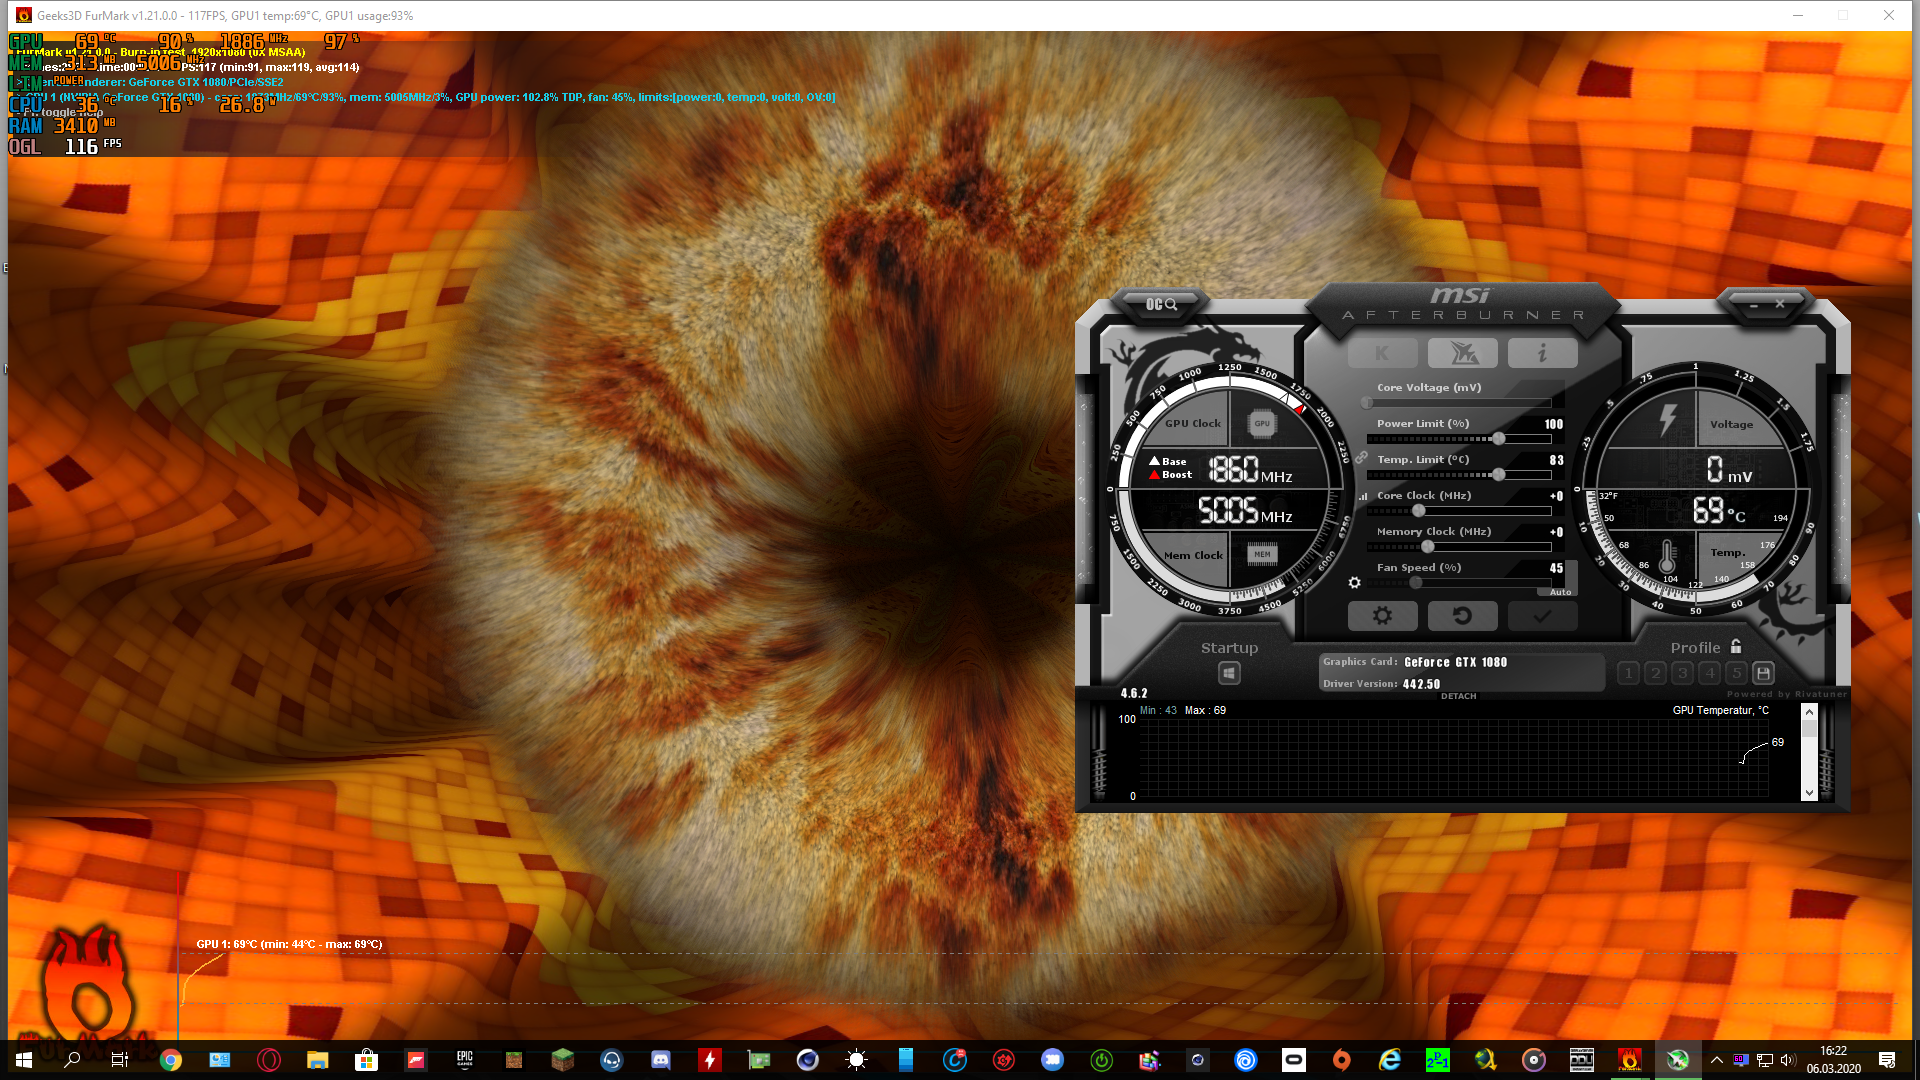Screen dimensions: 1920x1080
Task: Toggle the profile lock icon
Action: (1735, 647)
